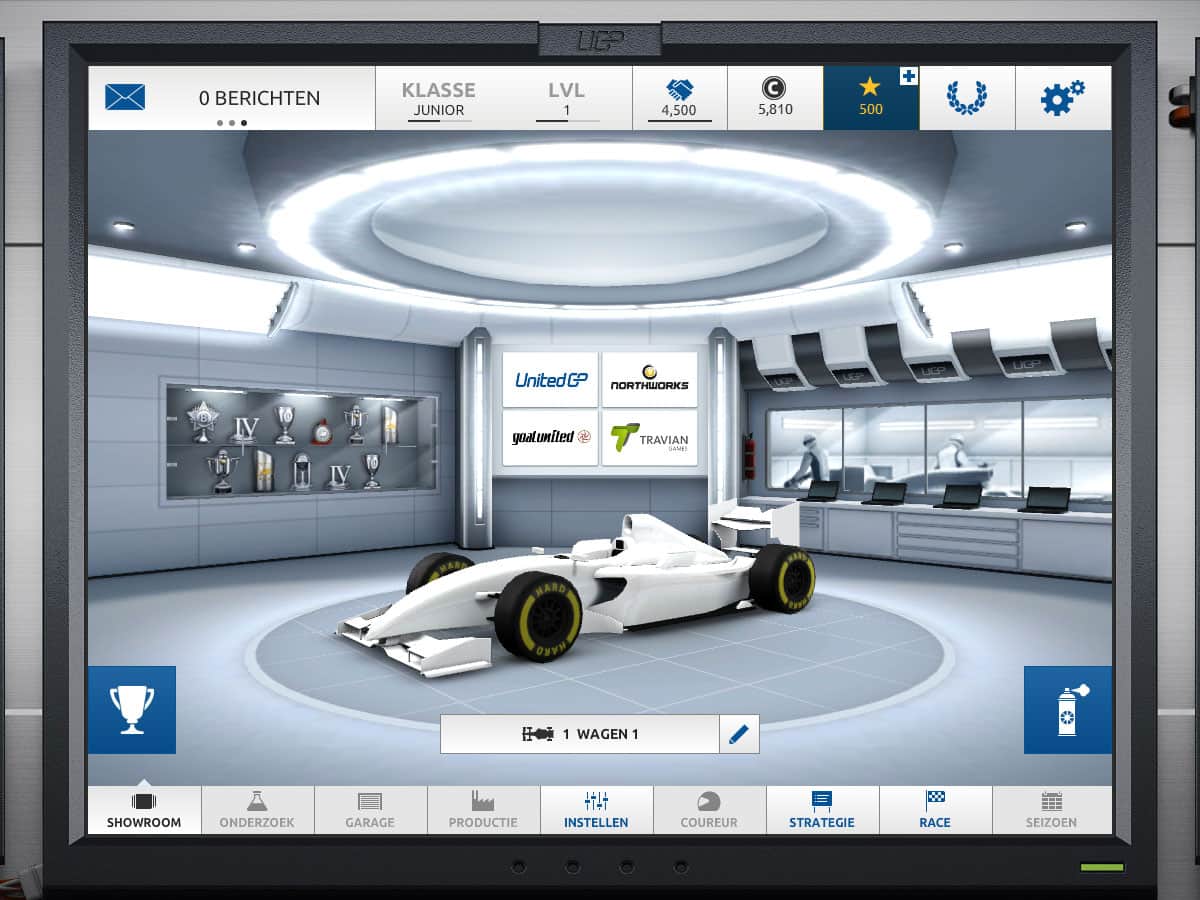
Task: Click the message page indicator dots
Action: tap(232, 123)
